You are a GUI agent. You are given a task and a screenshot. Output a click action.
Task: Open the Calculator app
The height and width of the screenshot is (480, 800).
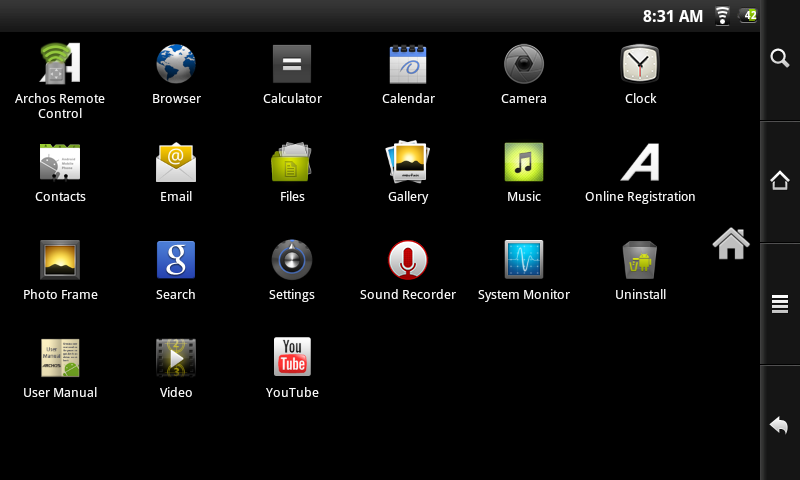pyautogui.click(x=292, y=65)
